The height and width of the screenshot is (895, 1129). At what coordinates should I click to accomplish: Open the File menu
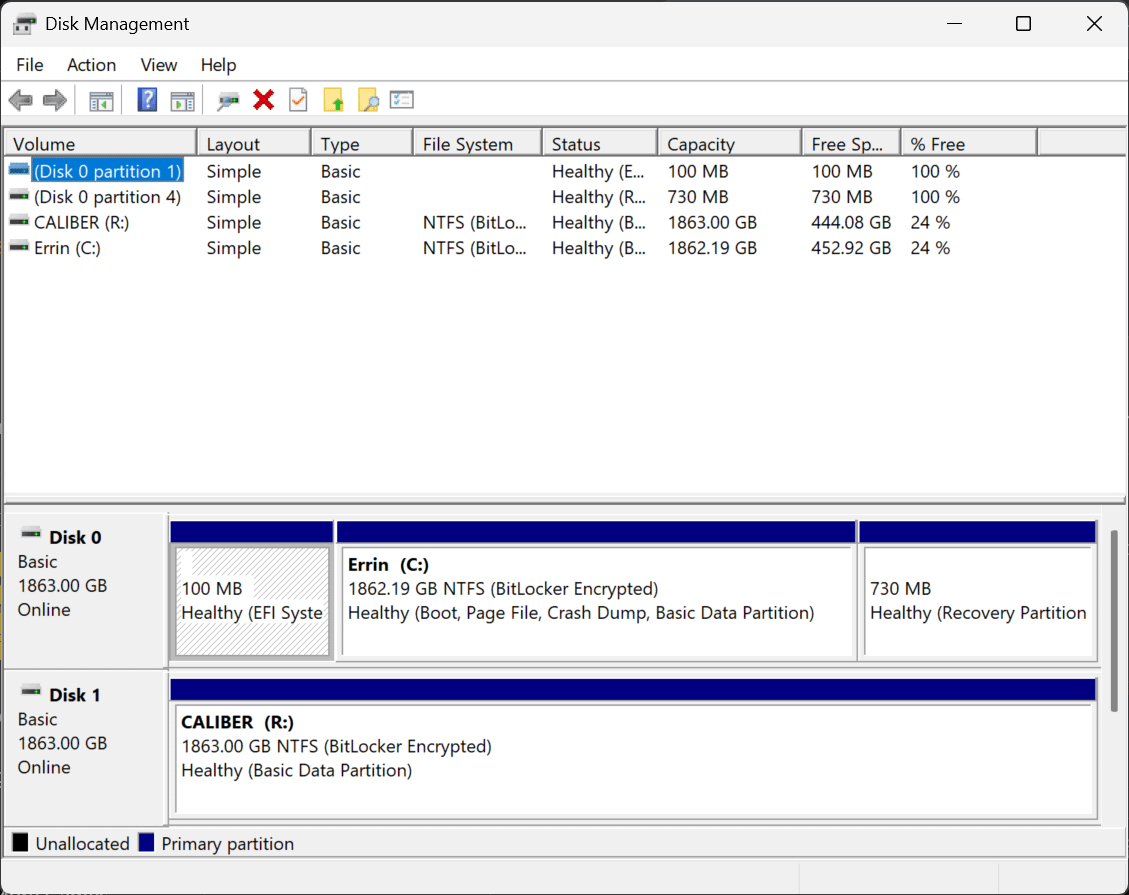(x=30, y=65)
